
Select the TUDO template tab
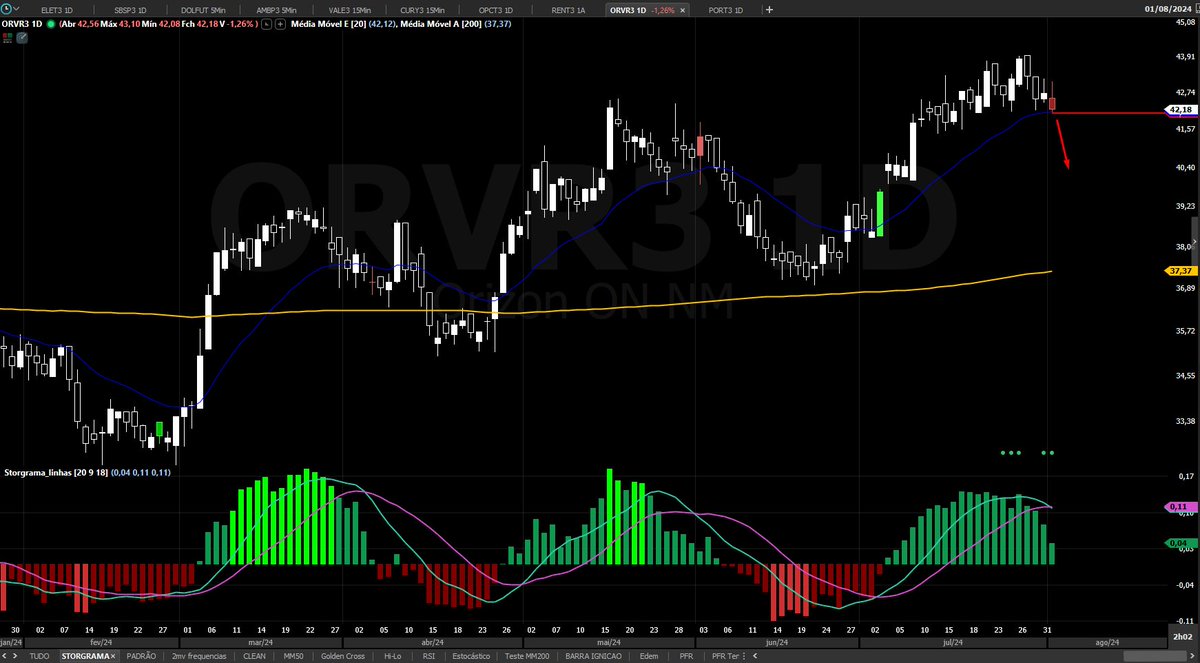coord(39,656)
